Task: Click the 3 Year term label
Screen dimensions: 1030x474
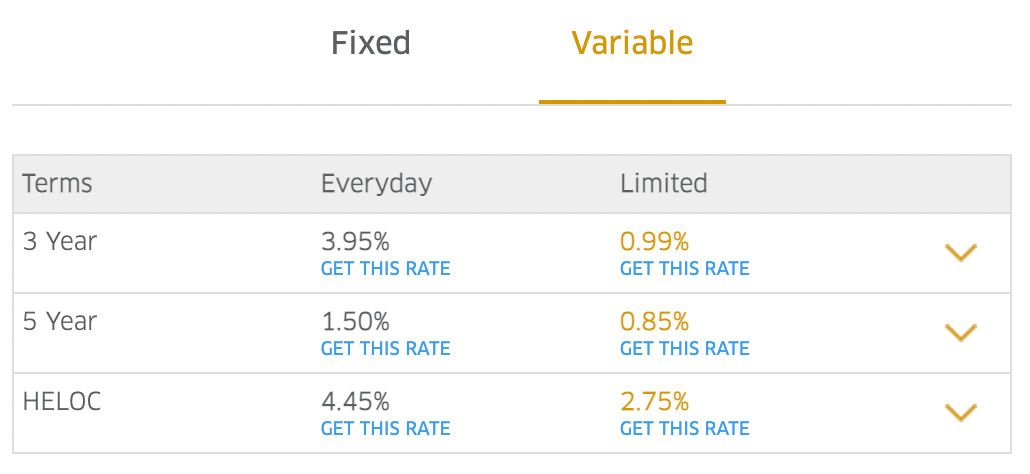Action: point(60,241)
